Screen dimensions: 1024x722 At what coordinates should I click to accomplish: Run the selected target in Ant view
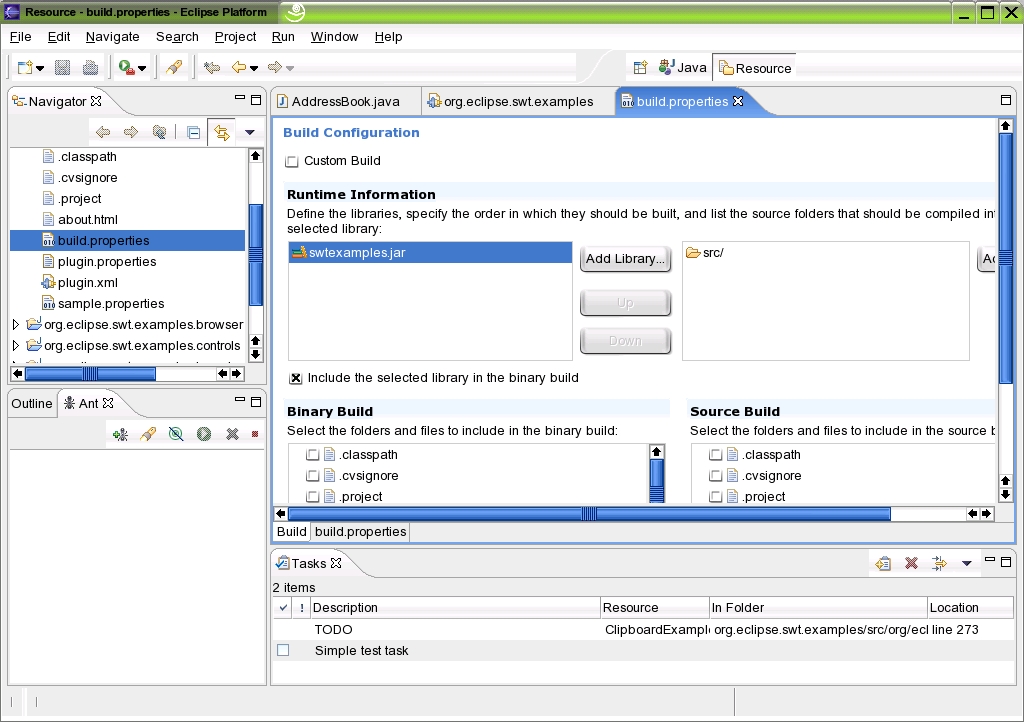pos(203,434)
